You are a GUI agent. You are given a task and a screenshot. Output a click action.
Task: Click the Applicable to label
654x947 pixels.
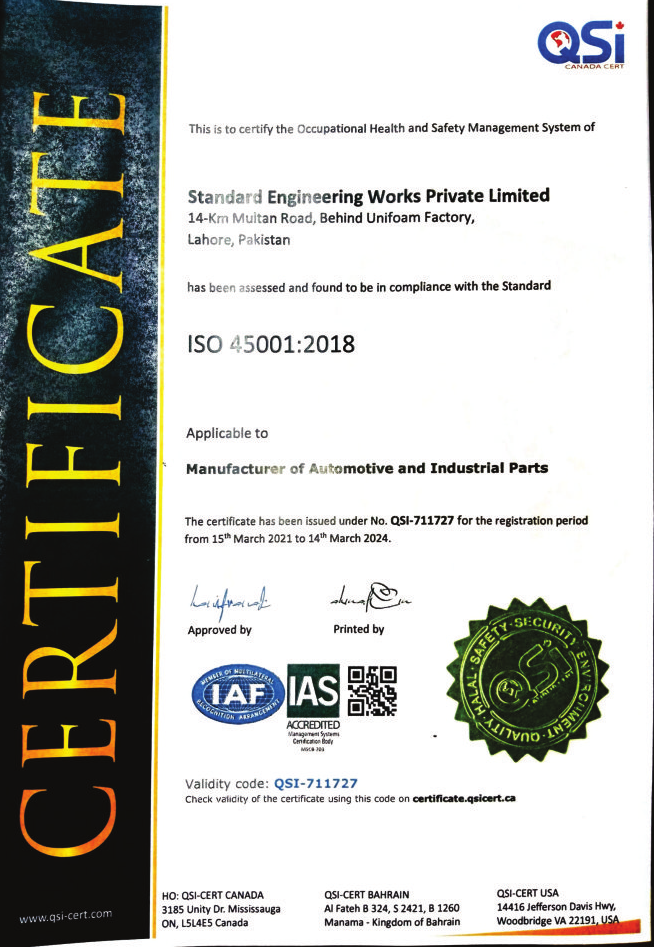pyautogui.click(x=227, y=433)
